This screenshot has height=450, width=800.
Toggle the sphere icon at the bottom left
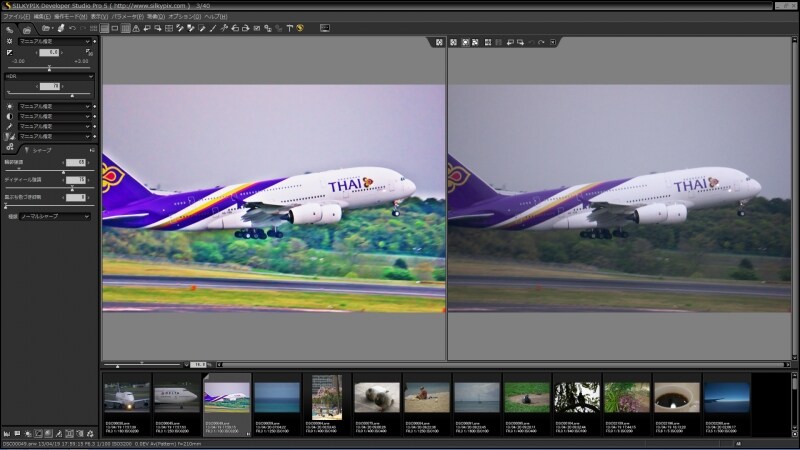[x=48, y=434]
